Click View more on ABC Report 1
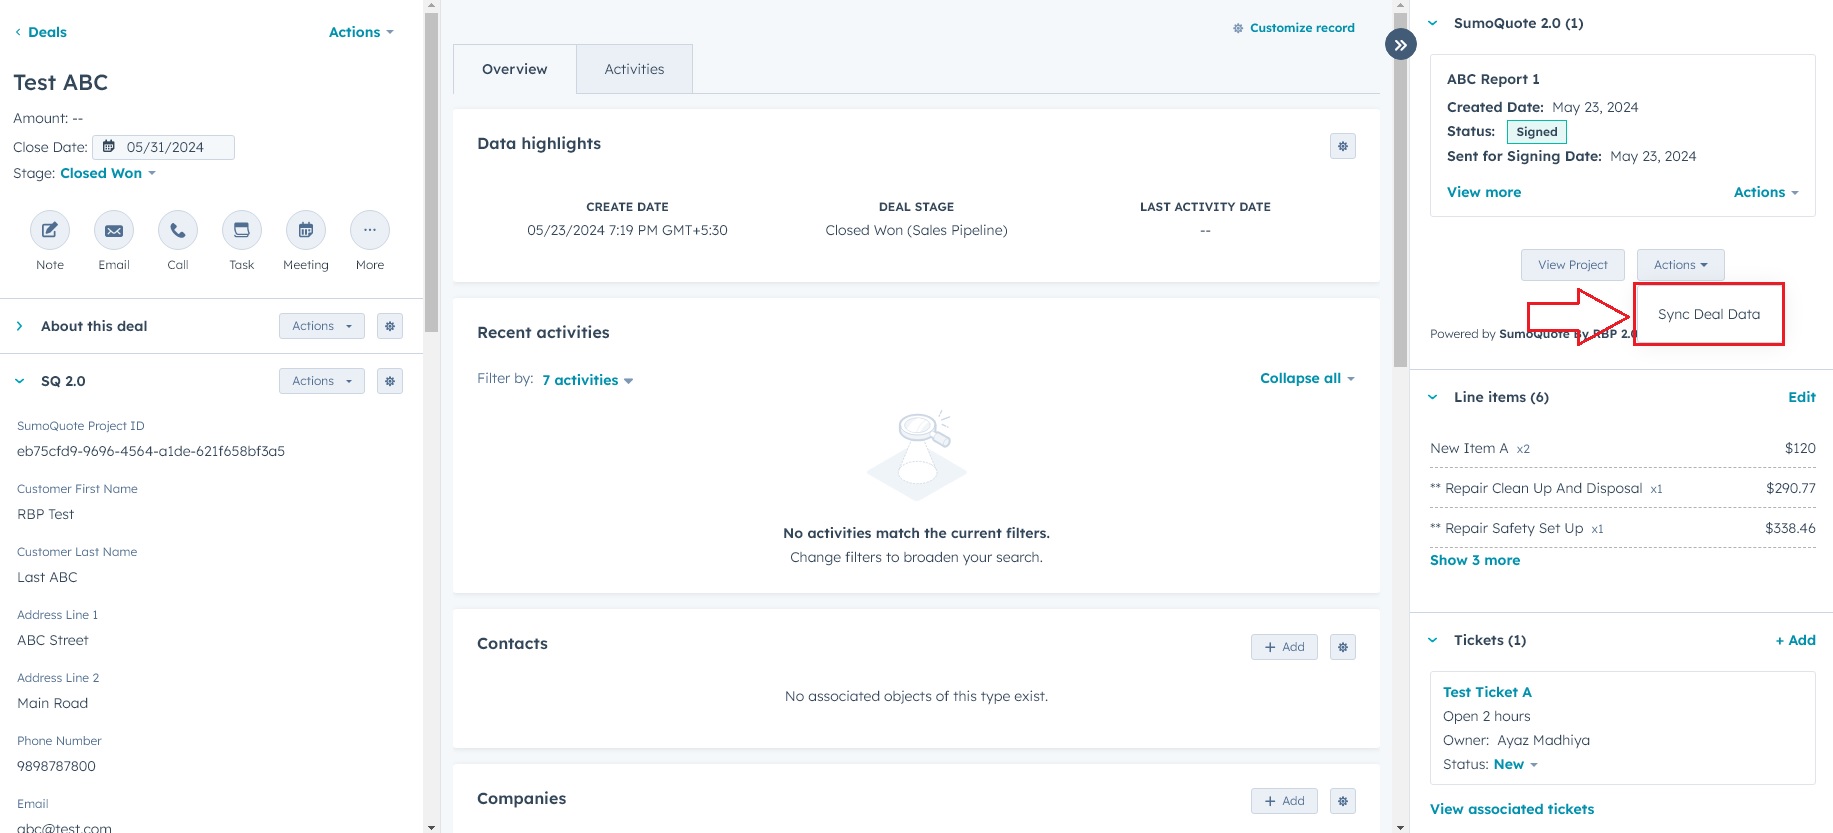Image resolution: width=1833 pixels, height=833 pixels. point(1484,192)
